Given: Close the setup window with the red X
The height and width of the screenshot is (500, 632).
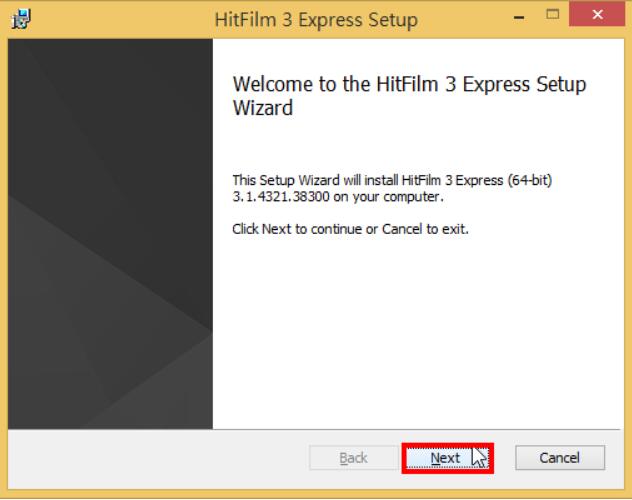Looking at the screenshot, I should (597, 15).
